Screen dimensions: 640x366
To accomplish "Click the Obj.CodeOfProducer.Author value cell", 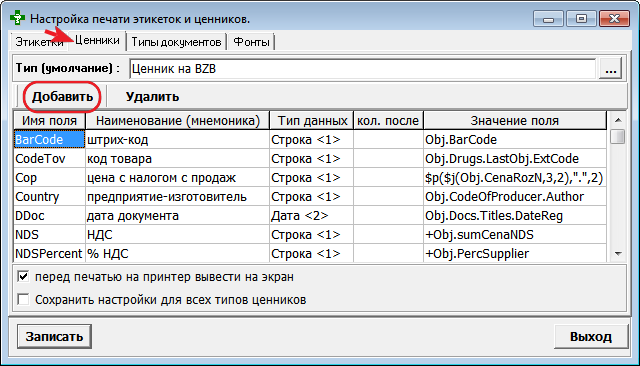I will click(x=515, y=197).
